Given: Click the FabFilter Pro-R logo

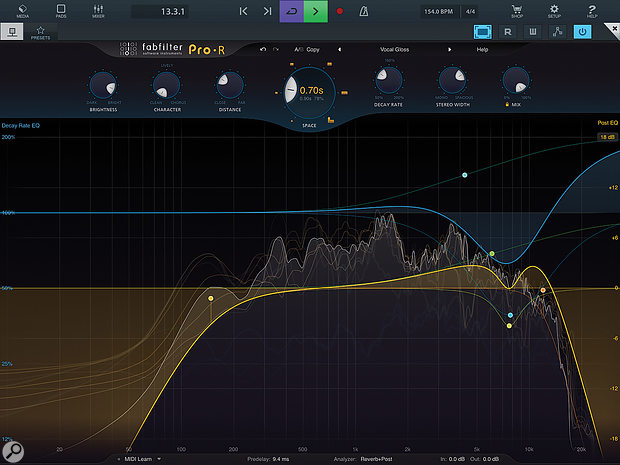Looking at the screenshot, I should point(172,49).
